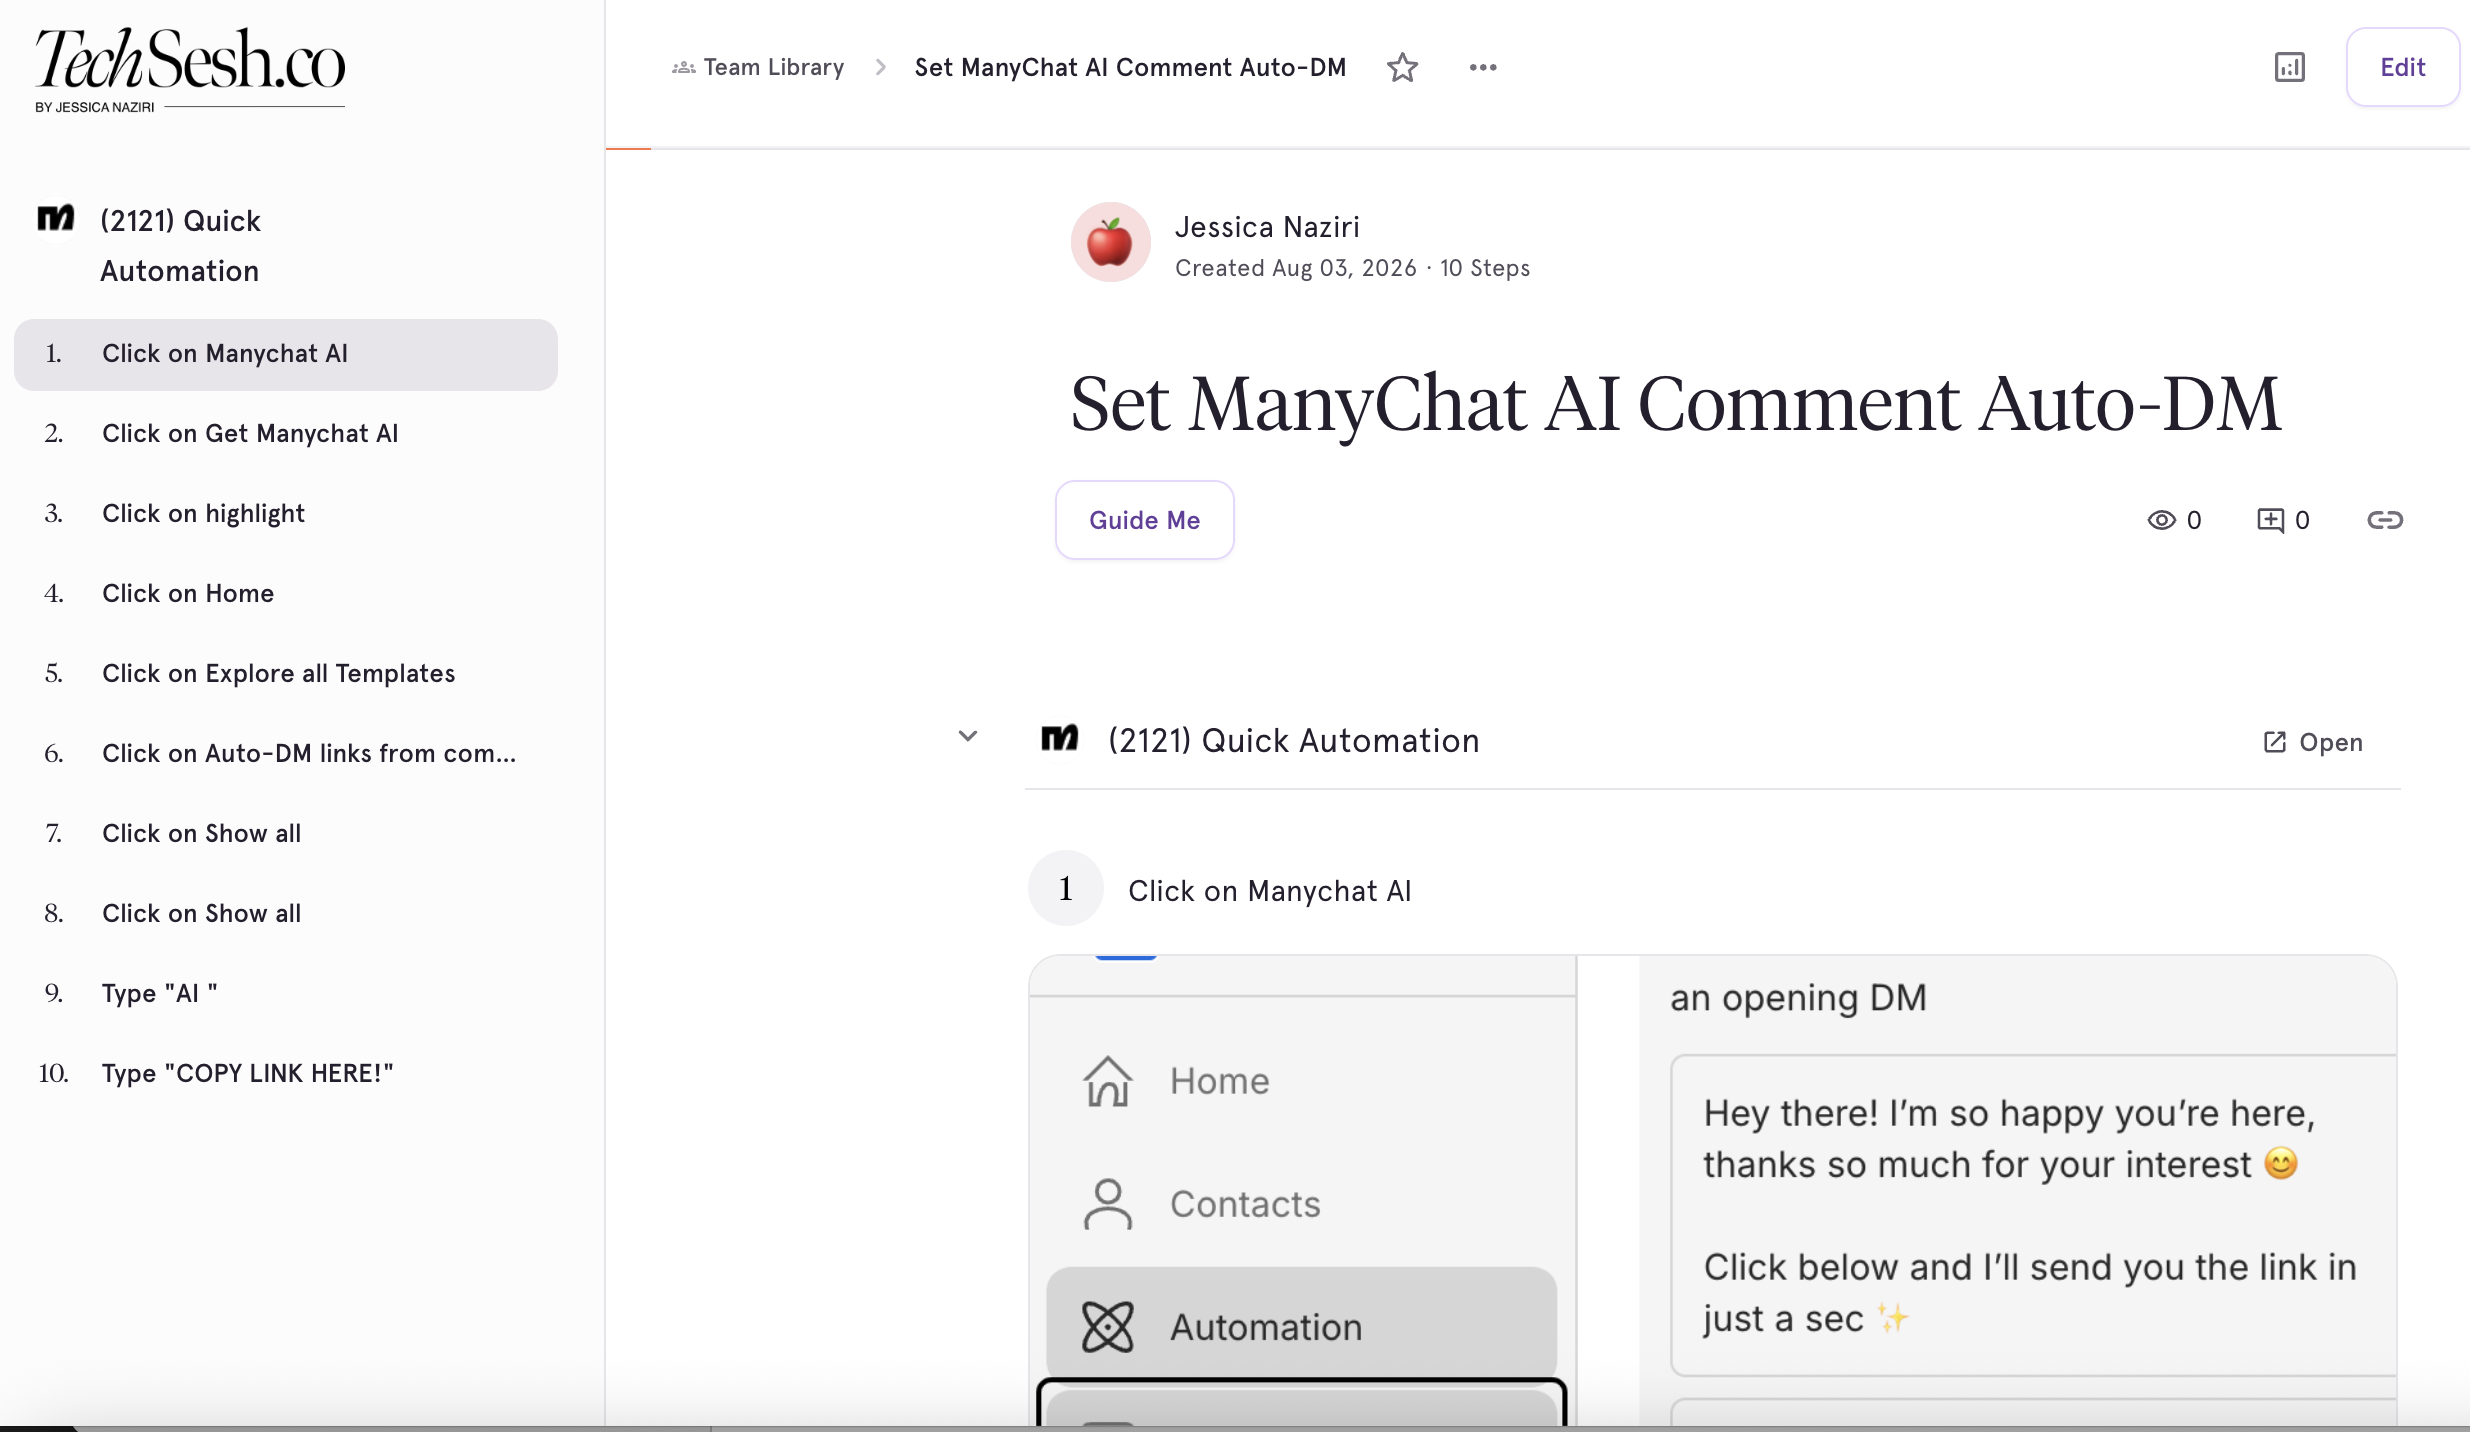Jump to step 7 Click on Show all
Screen dimensions: 2470x1432
point(286,834)
